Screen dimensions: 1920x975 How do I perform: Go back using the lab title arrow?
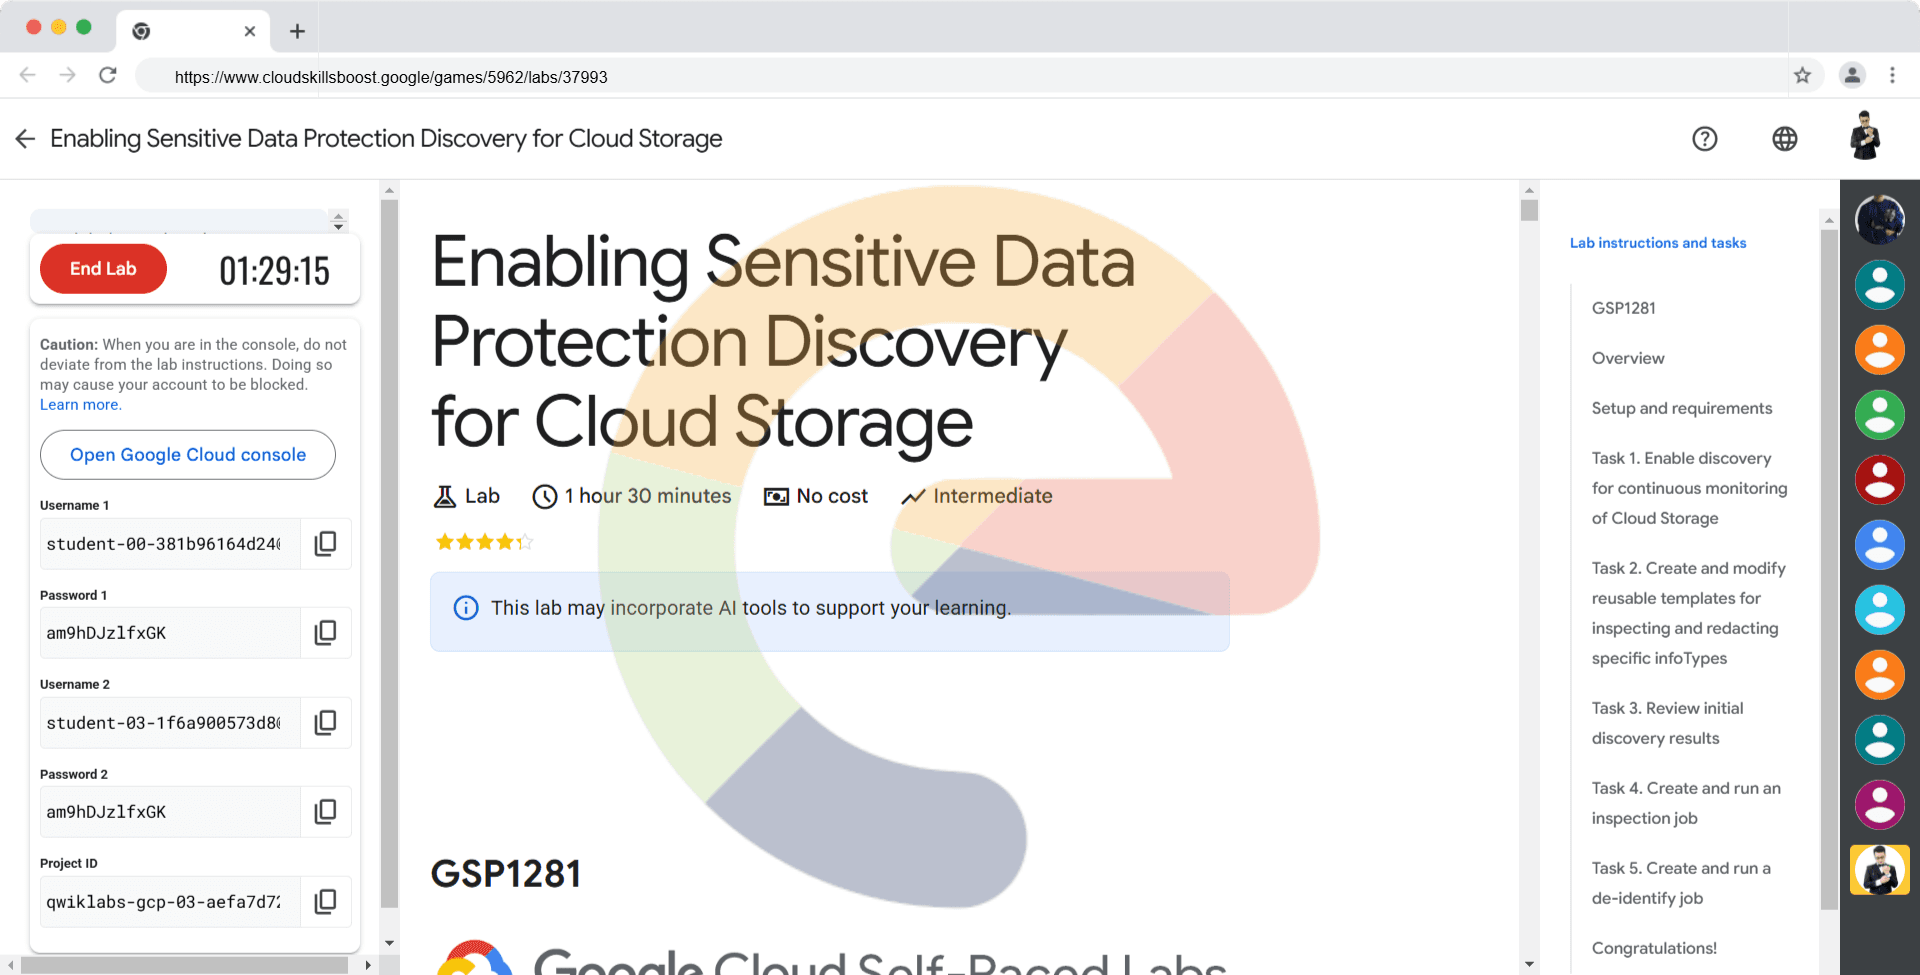(x=26, y=139)
